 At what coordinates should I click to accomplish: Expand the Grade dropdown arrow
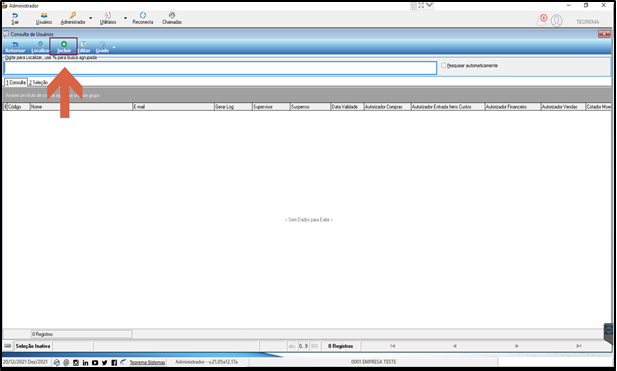114,48
